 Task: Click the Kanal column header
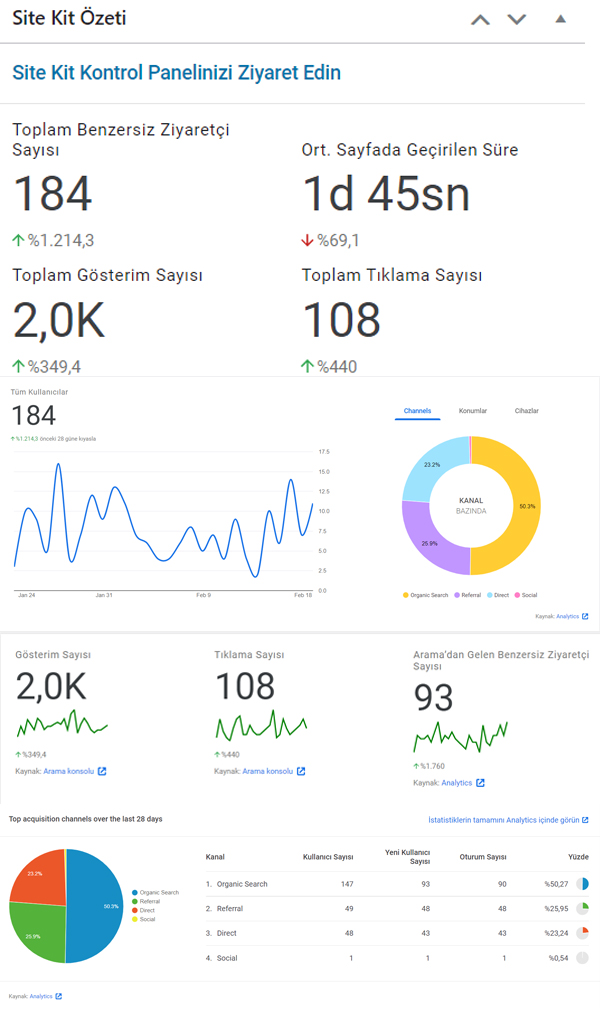[215, 856]
